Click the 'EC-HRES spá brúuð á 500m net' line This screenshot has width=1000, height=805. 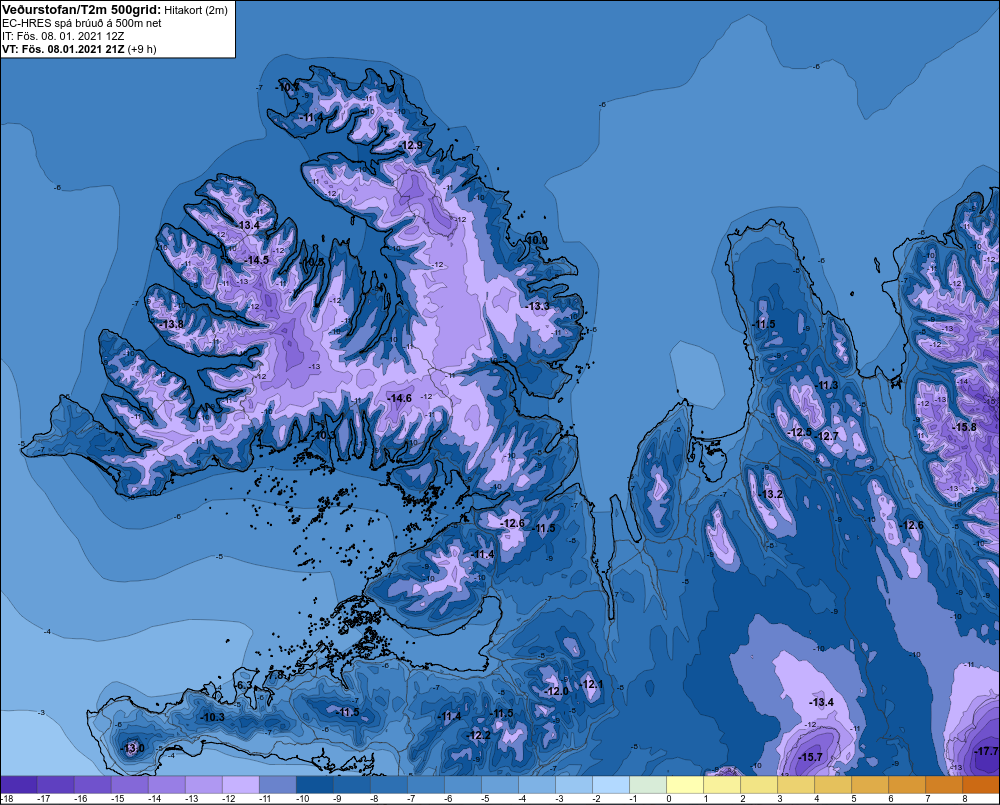pos(82,23)
